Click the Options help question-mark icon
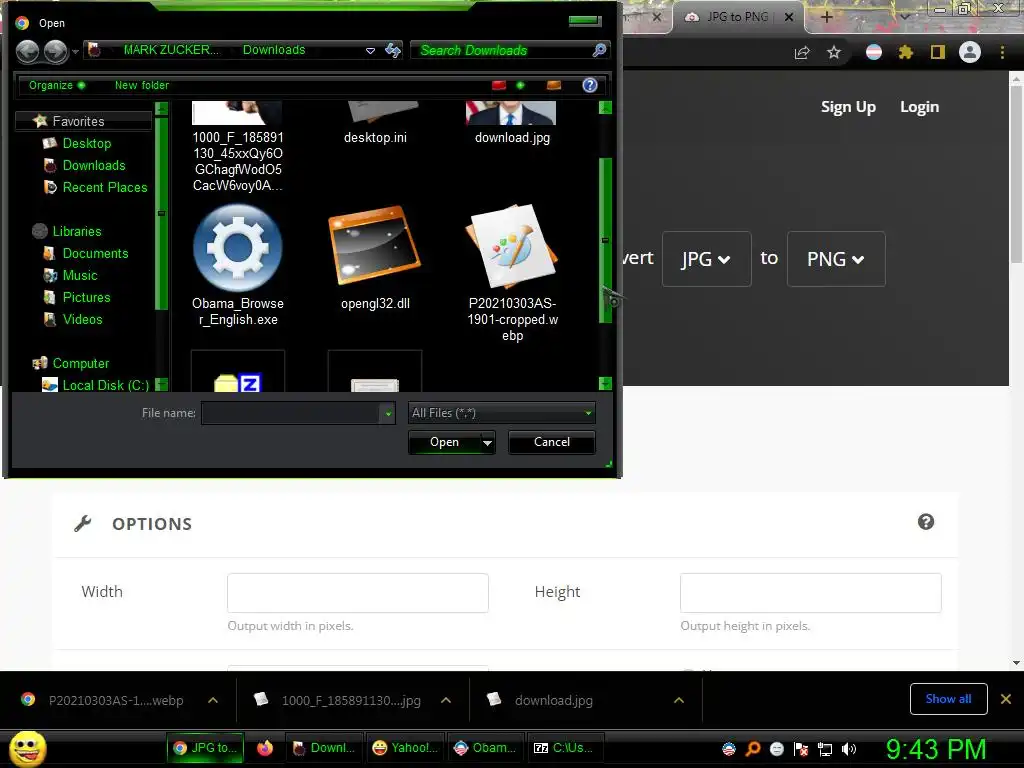The image size is (1024, 768). pyautogui.click(x=925, y=522)
